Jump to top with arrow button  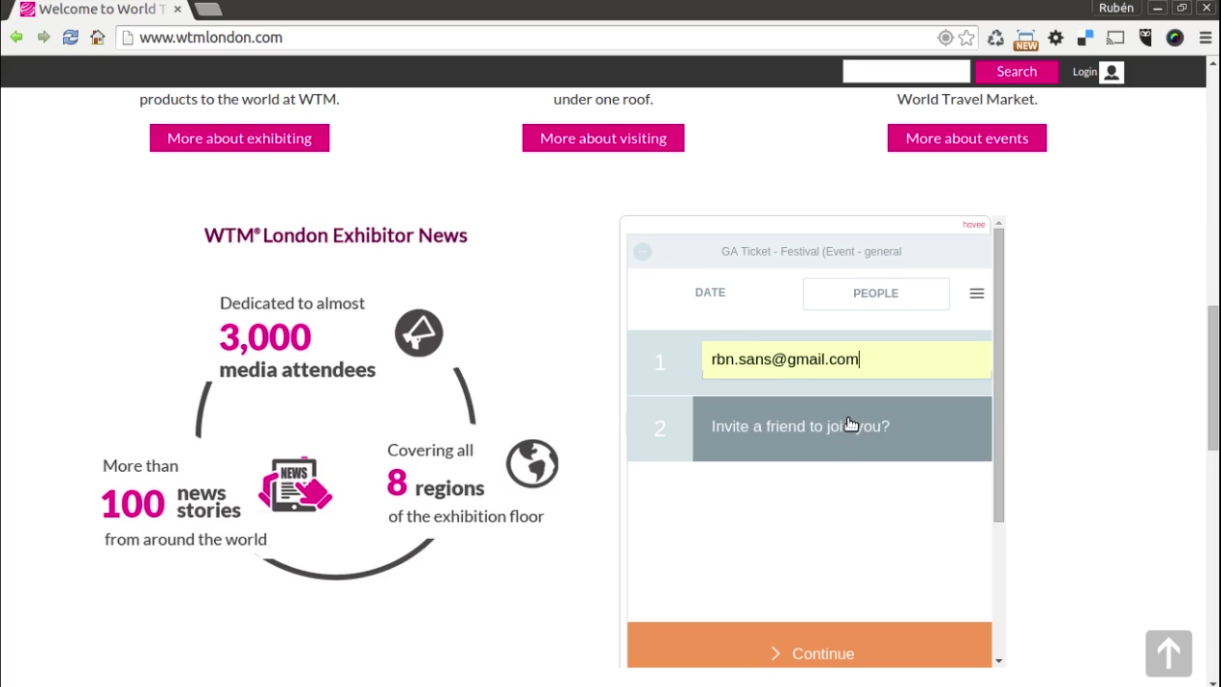pyautogui.click(x=1169, y=654)
